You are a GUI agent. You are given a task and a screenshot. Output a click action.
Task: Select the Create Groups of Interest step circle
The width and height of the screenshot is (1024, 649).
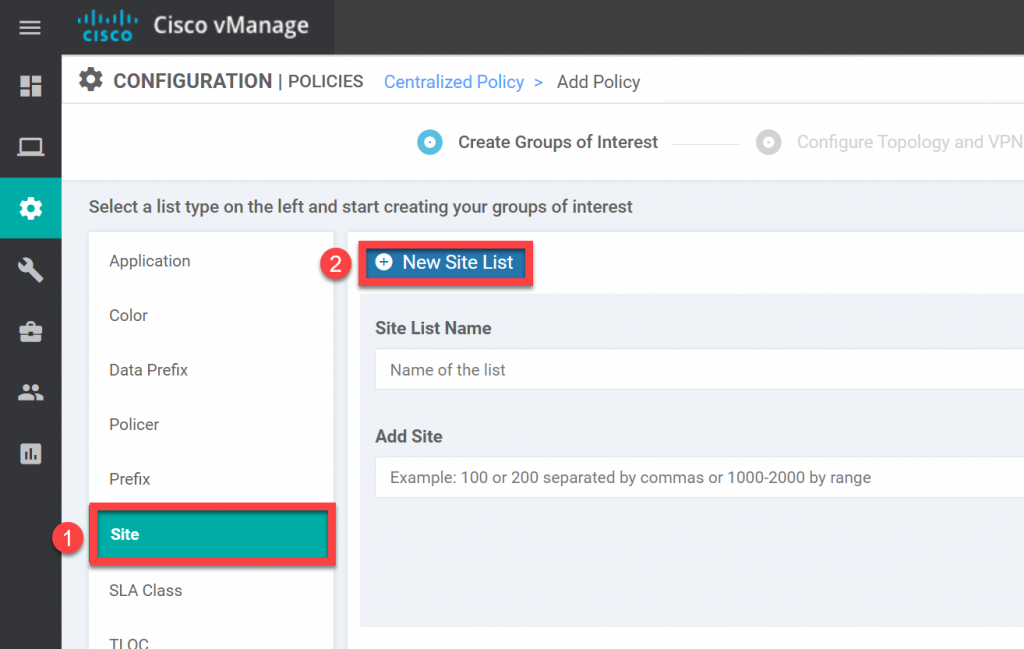[430, 142]
